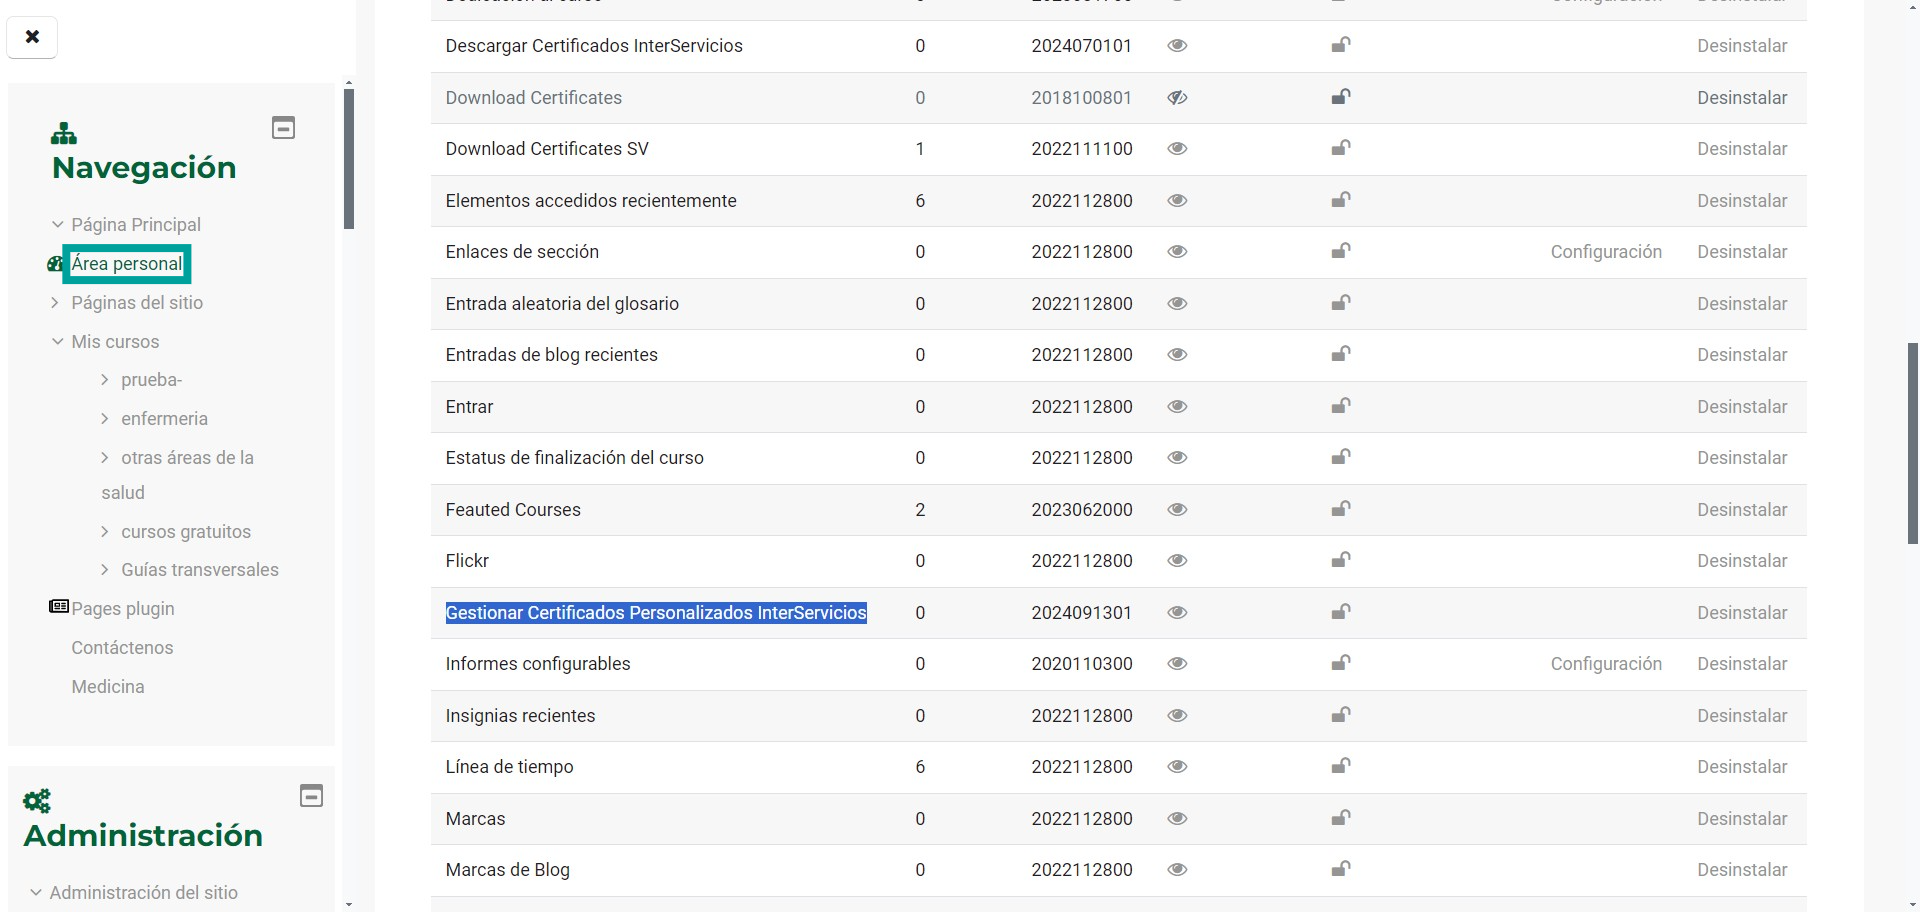Collapse the Mis cursos tree node
Image resolution: width=1920 pixels, height=912 pixels.
coord(57,341)
